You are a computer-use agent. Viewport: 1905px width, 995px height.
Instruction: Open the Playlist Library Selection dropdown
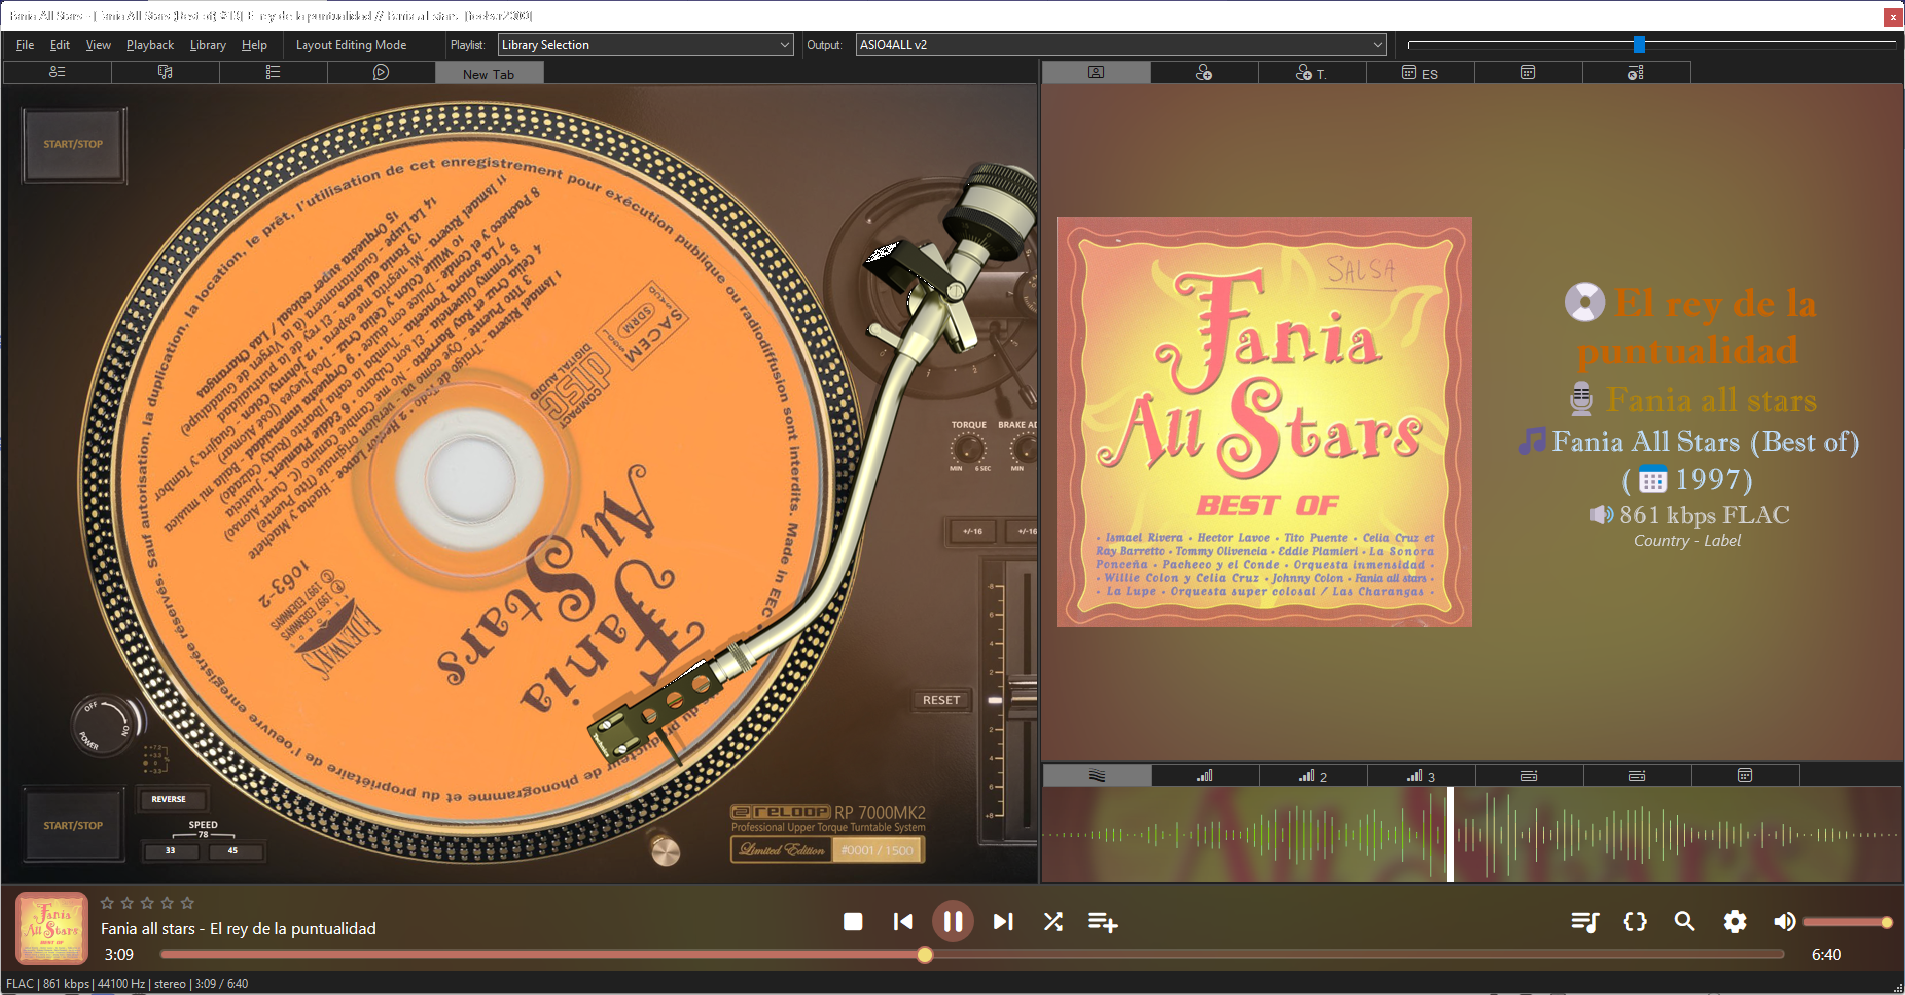tap(645, 45)
